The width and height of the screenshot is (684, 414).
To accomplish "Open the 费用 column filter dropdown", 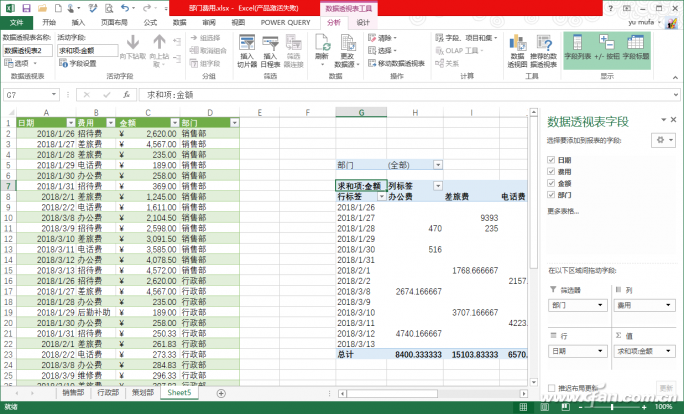I will click(x=111, y=123).
